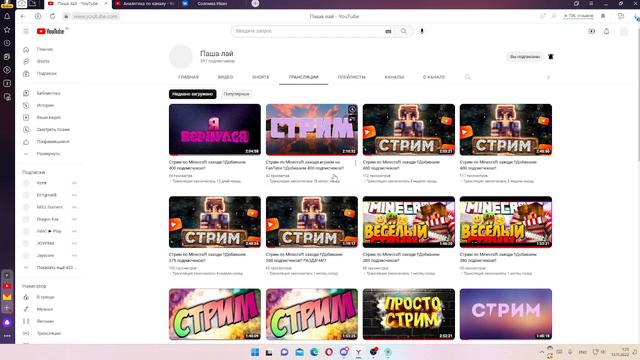
Task: Open the on-screen keyboard icon in the search box
Action: click(388, 31)
